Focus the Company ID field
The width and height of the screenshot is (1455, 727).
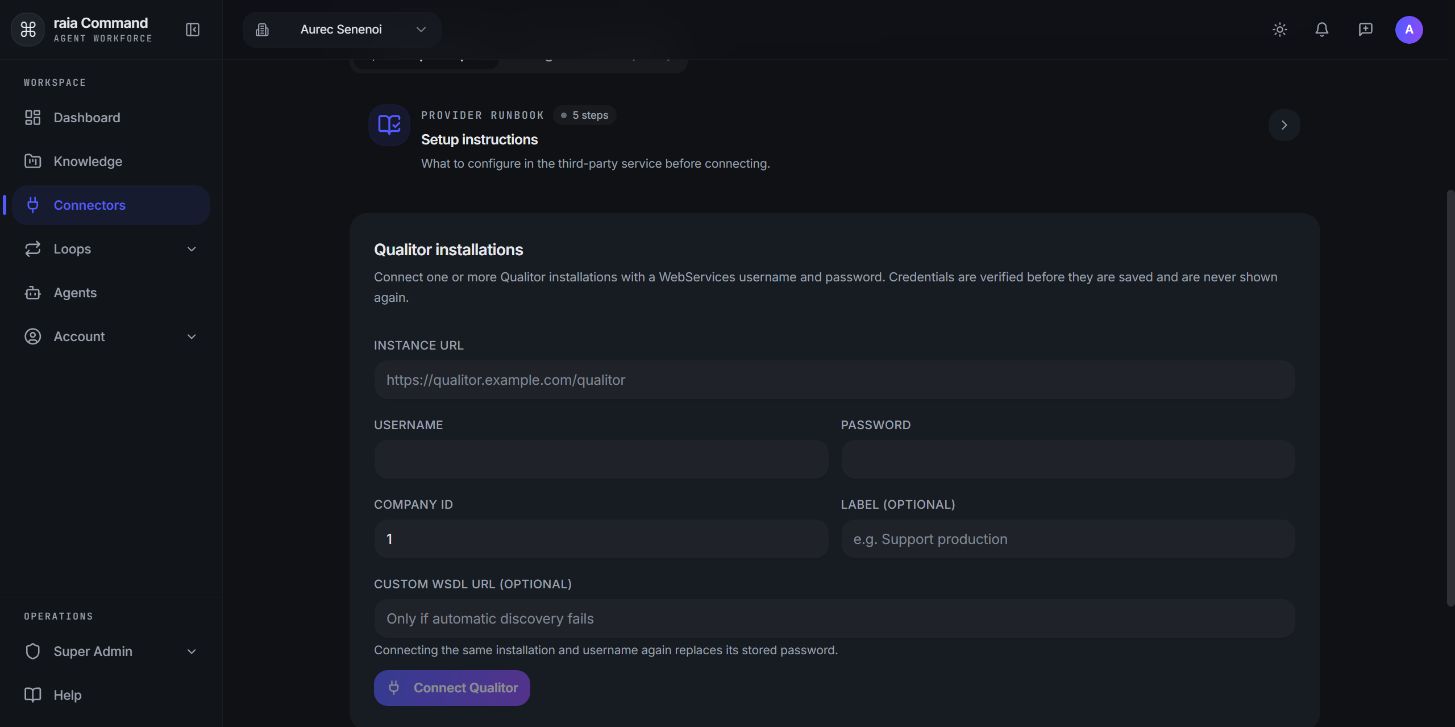click(x=601, y=539)
